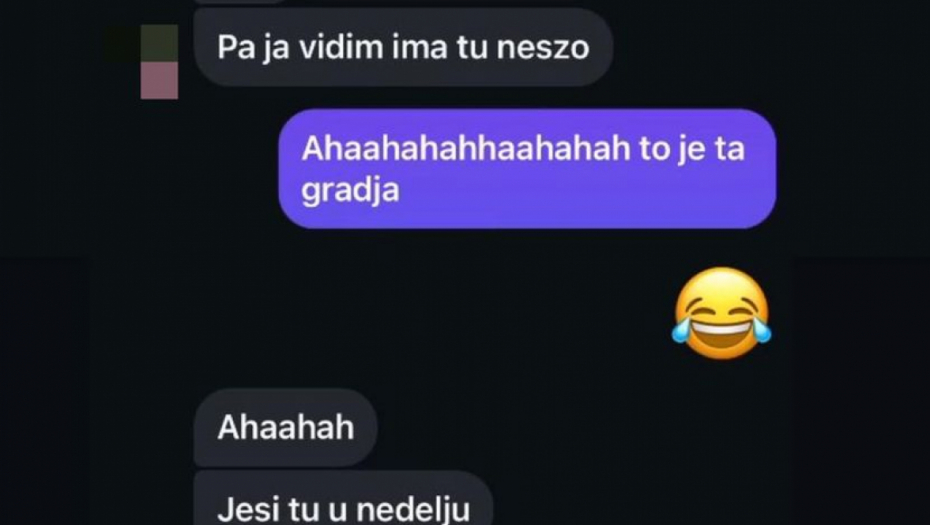Tap the 'Ahaahah' reply bubble
This screenshot has width=930, height=525.
point(285,427)
